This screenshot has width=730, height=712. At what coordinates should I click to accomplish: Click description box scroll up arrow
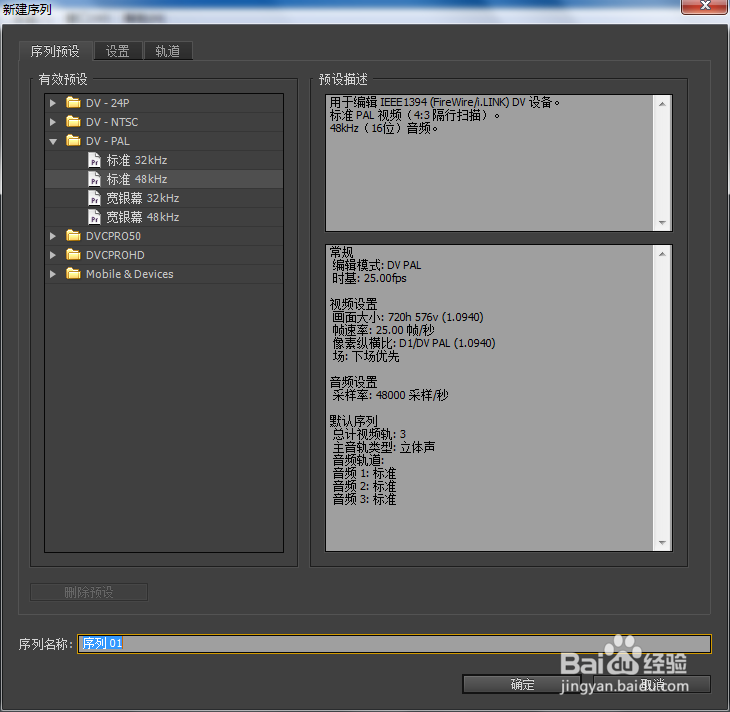pyautogui.click(x=662, y=104)
